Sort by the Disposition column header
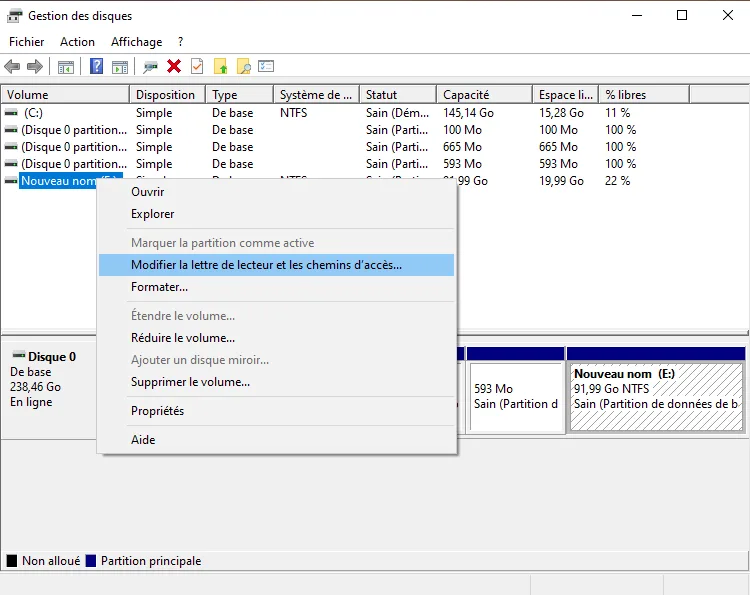The height and width of the screenshot is (595, 750). pos(167,95)
